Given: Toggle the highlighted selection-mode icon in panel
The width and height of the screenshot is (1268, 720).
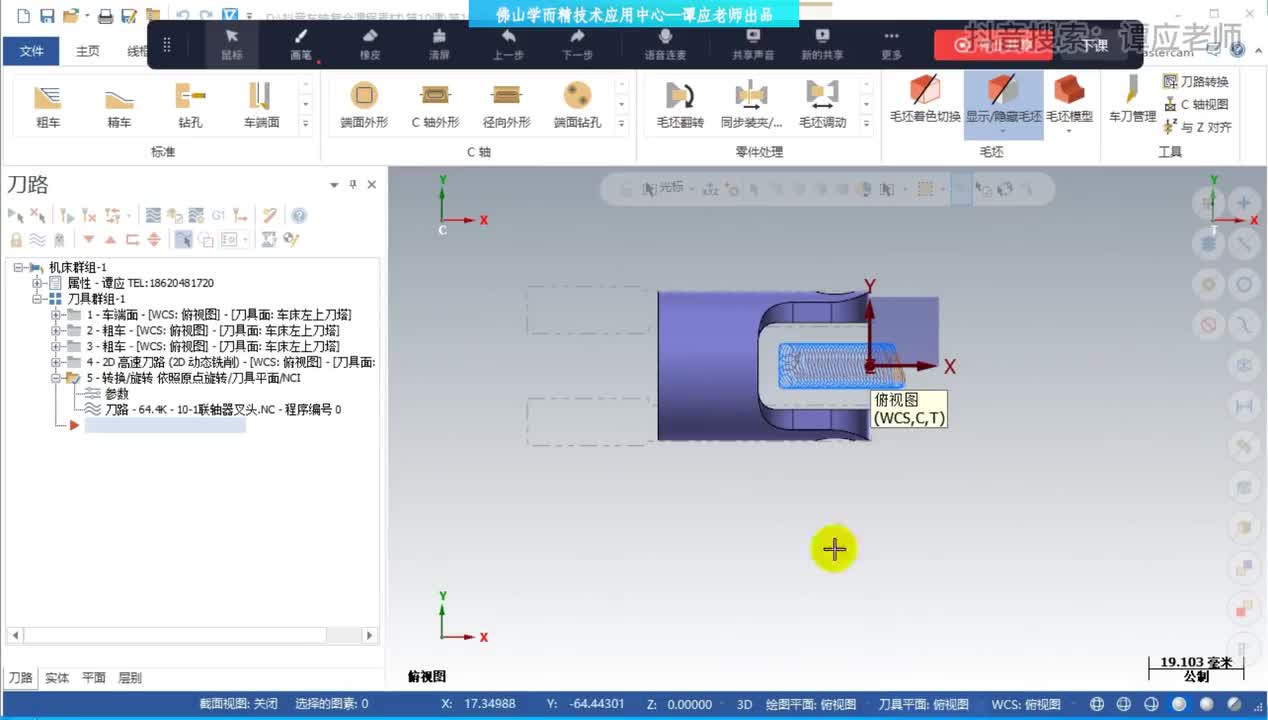Looking at the screenshot, I should (183, 239).
